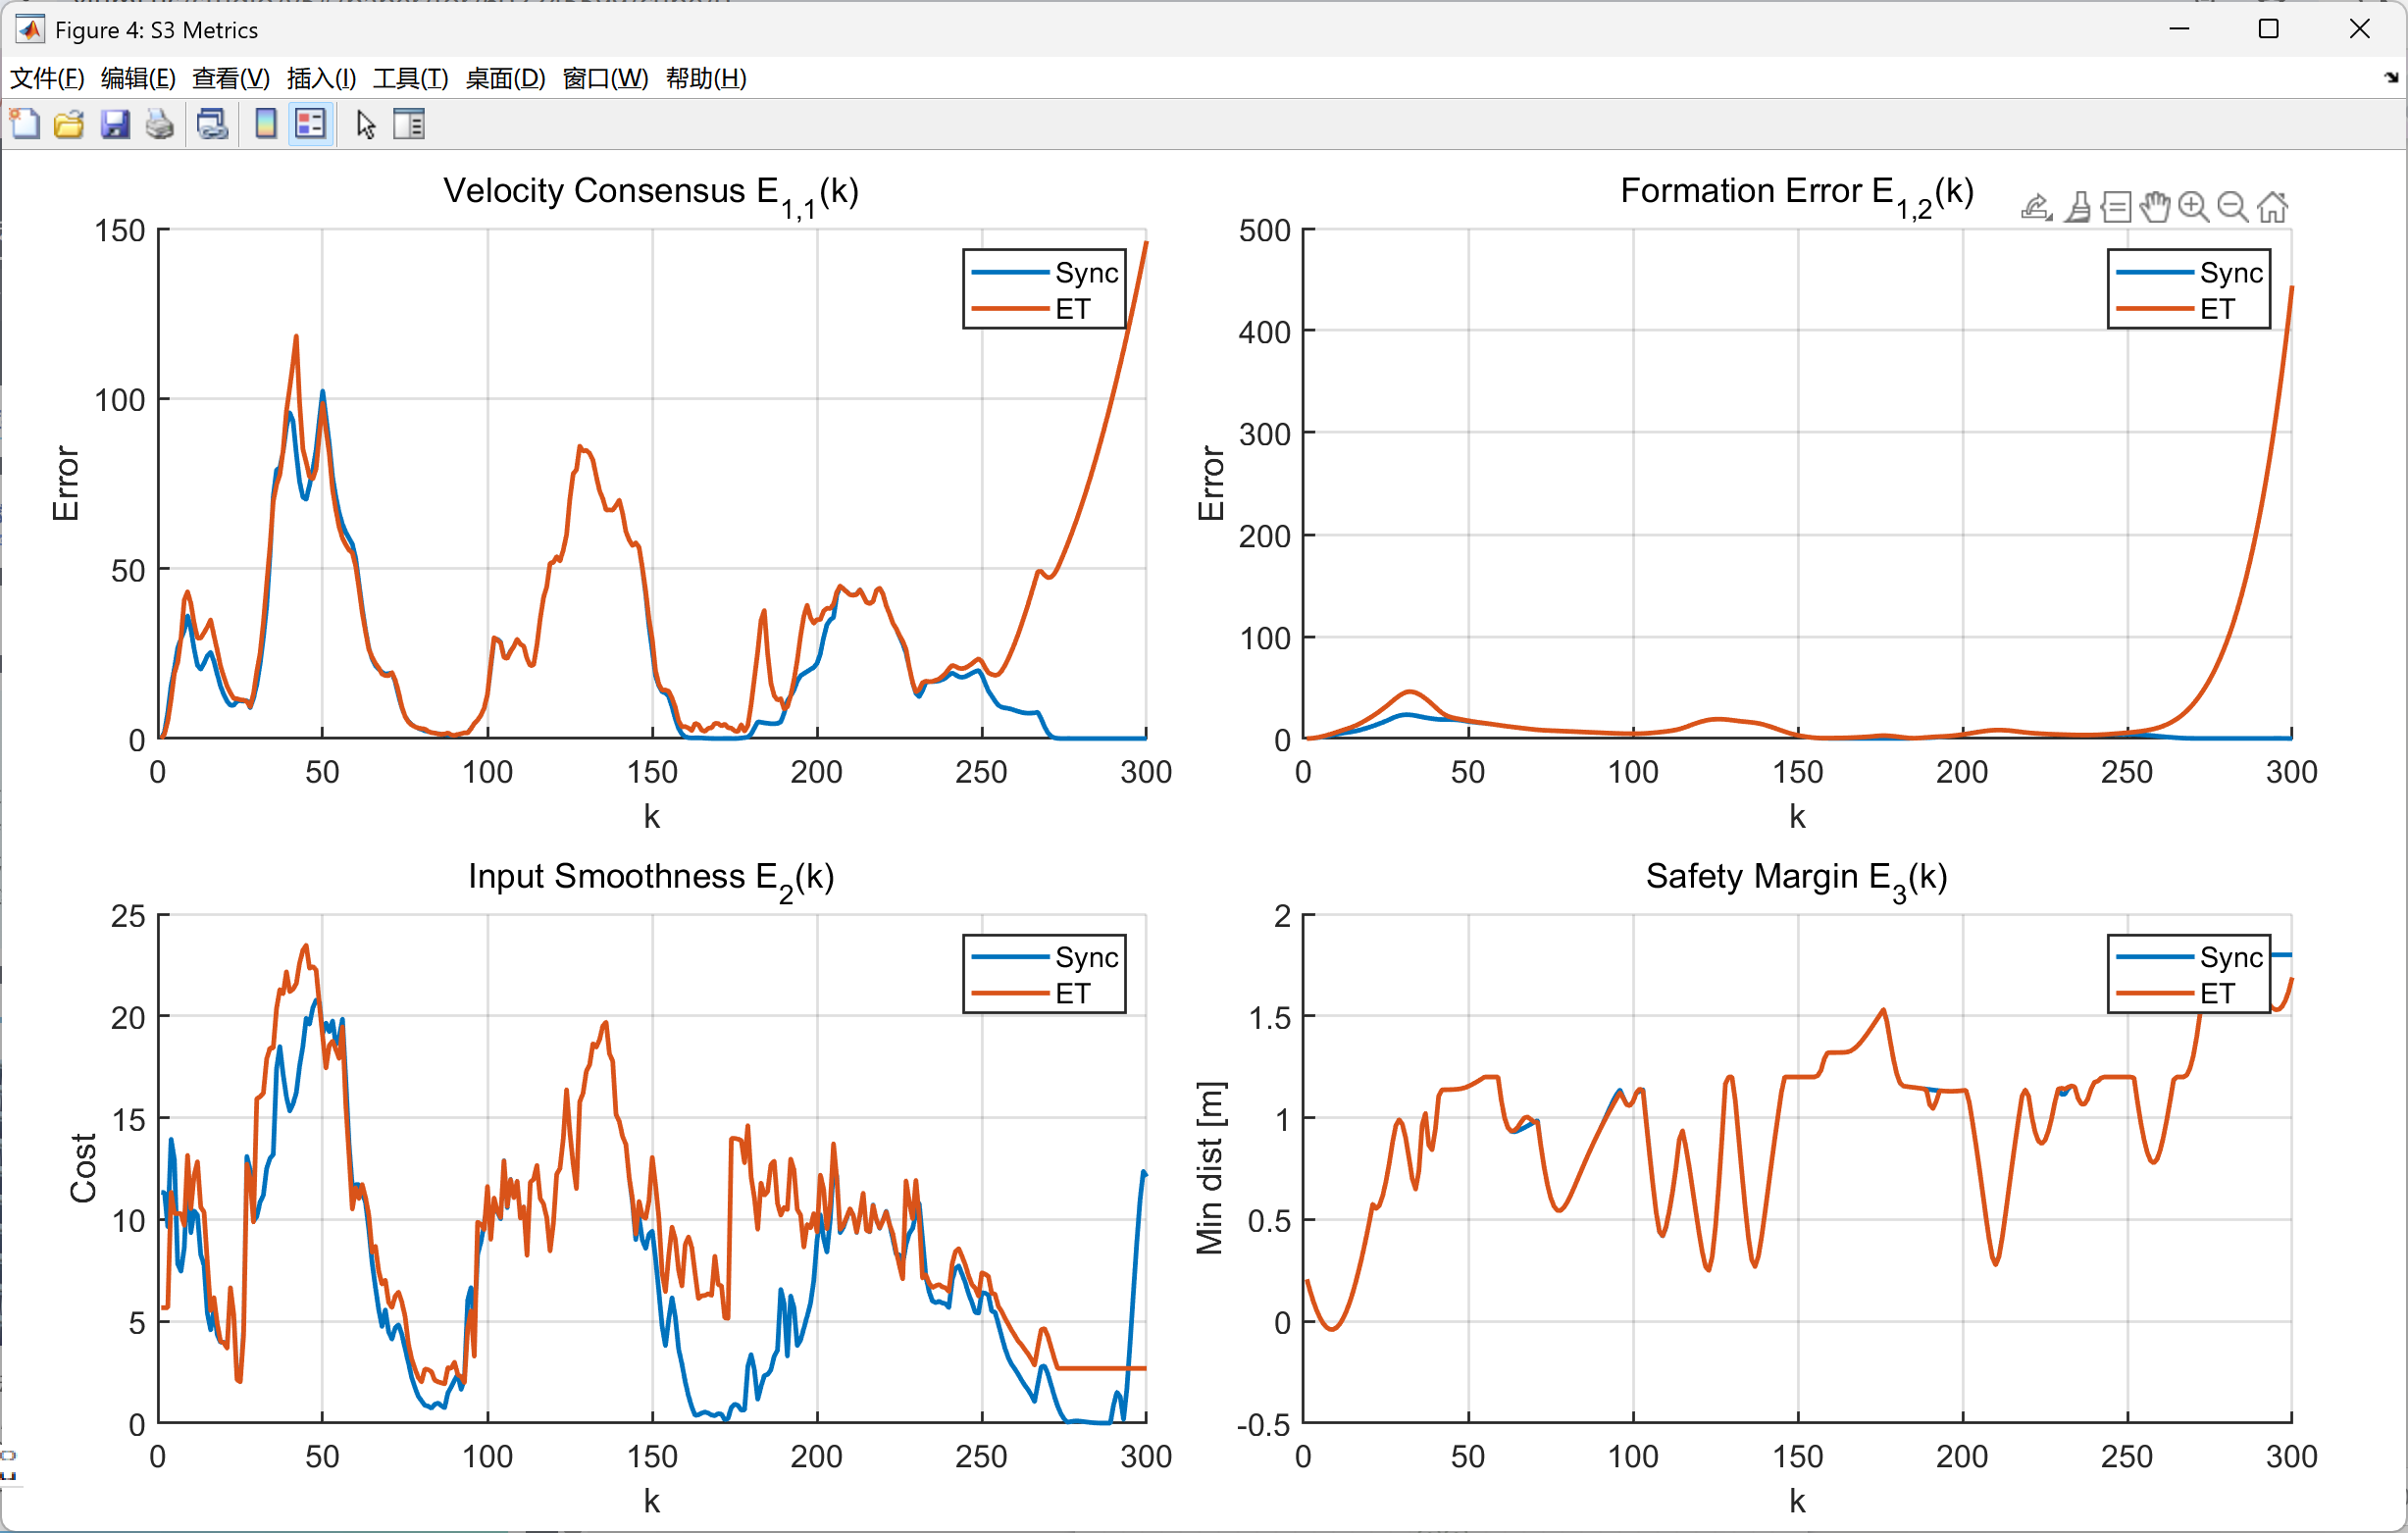The image size is (2408, 1533).
Task: Toggle the Insert Colorbar toolbar button
Action: [266, 124]
